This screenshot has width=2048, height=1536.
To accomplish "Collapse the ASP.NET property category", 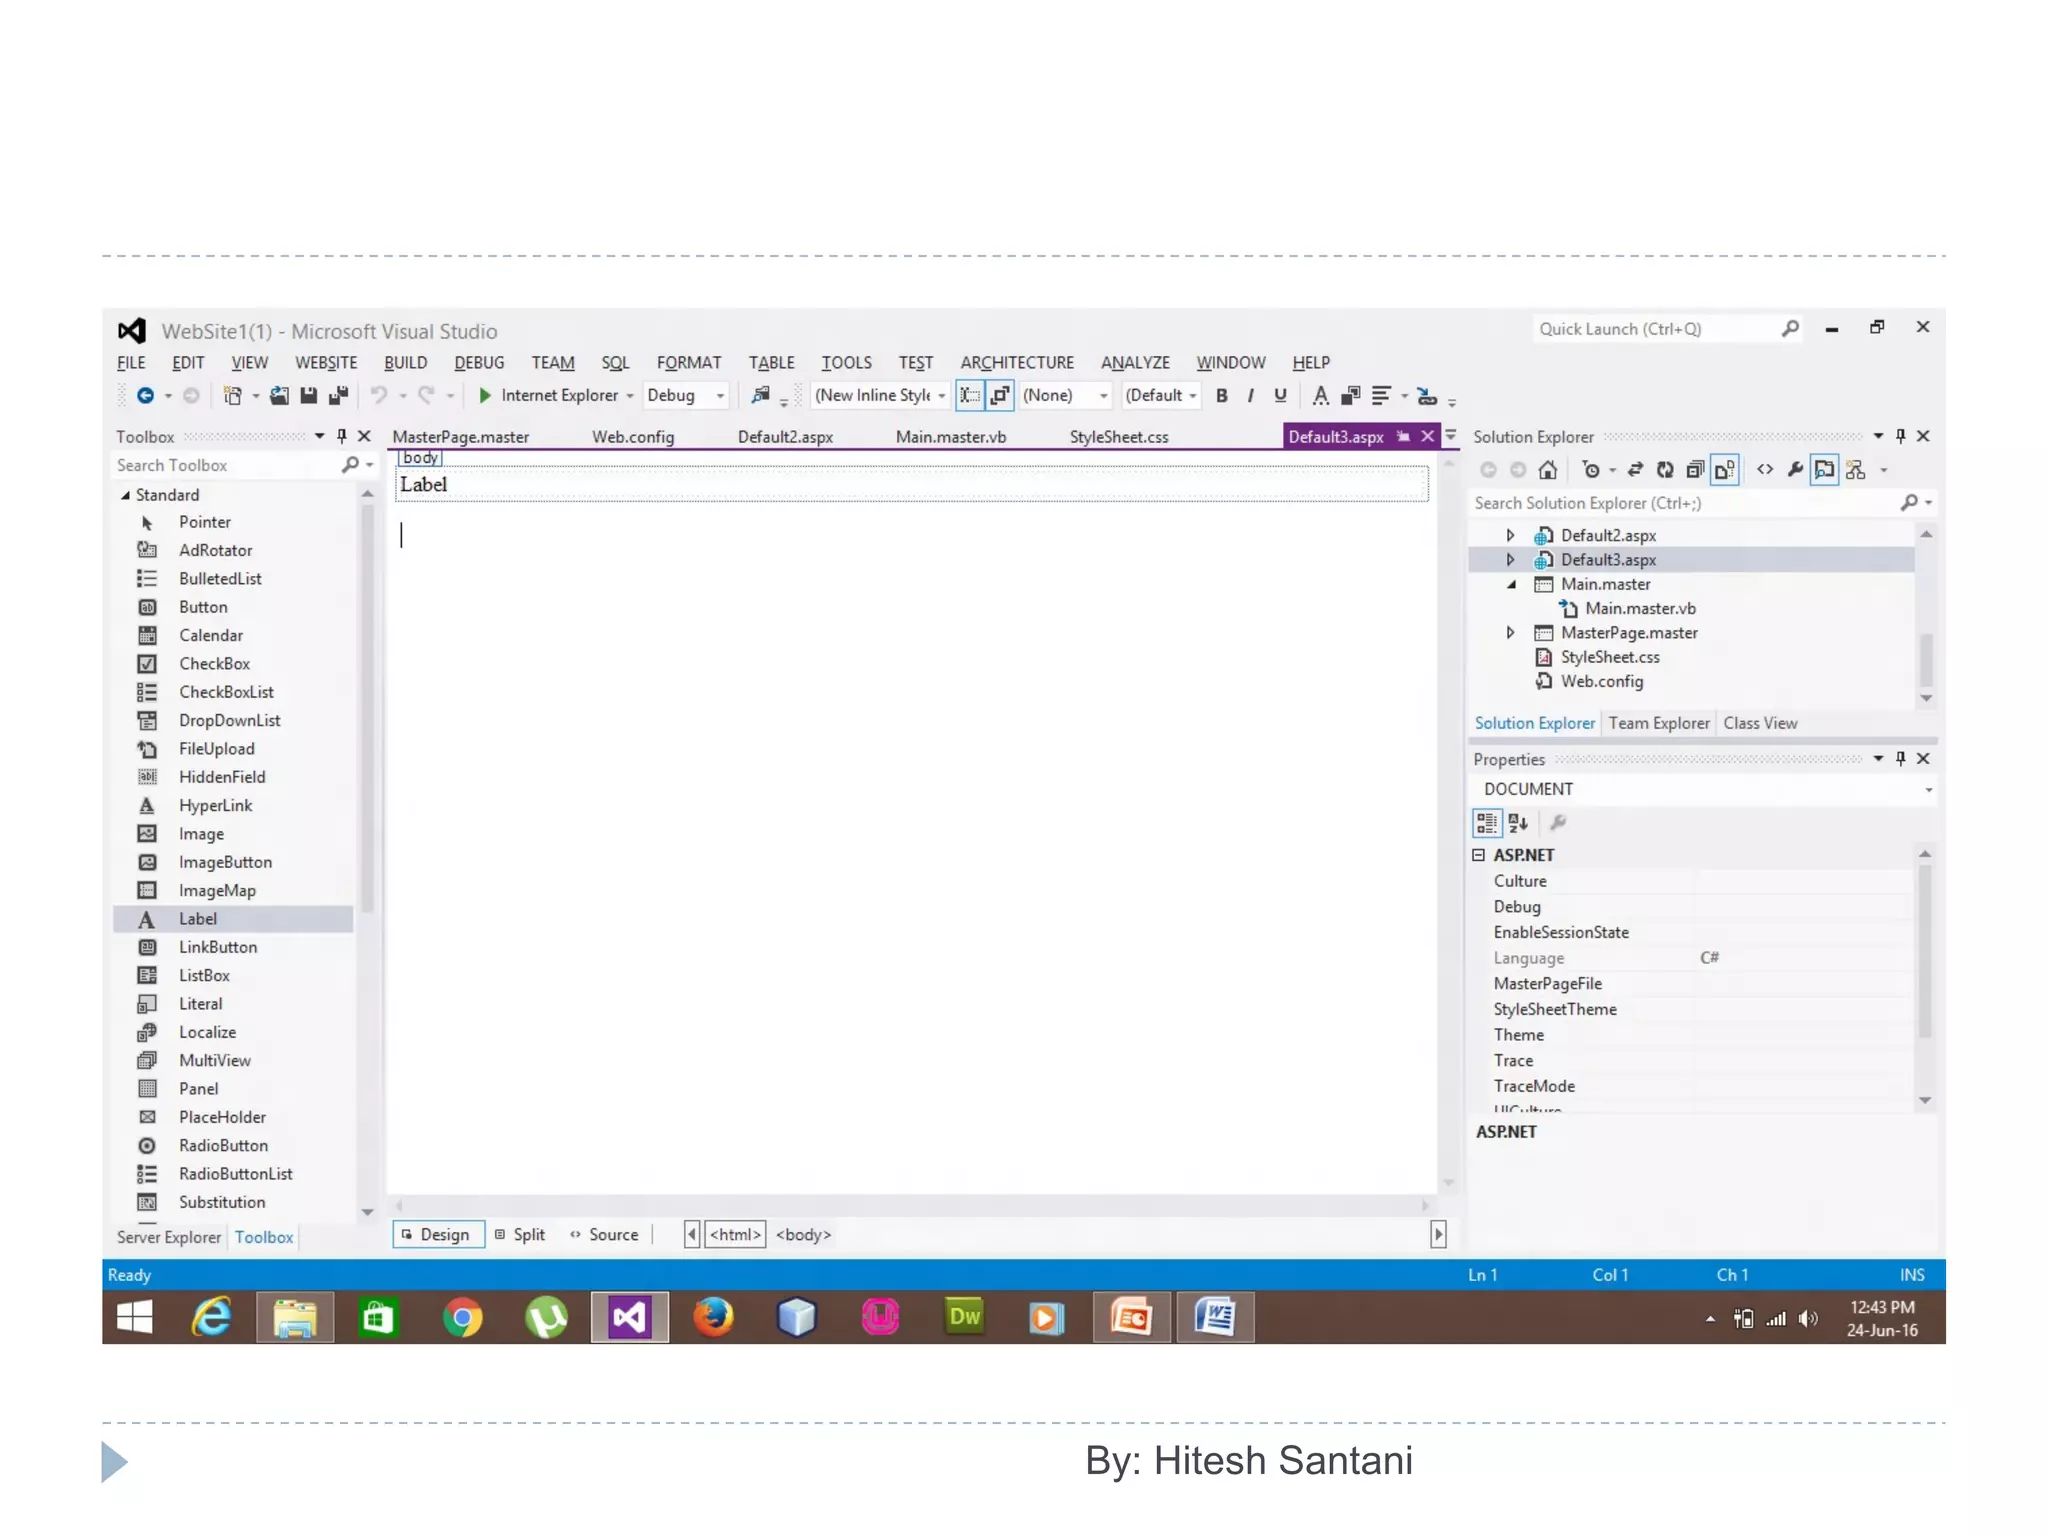I will [x=1478, y=855].
